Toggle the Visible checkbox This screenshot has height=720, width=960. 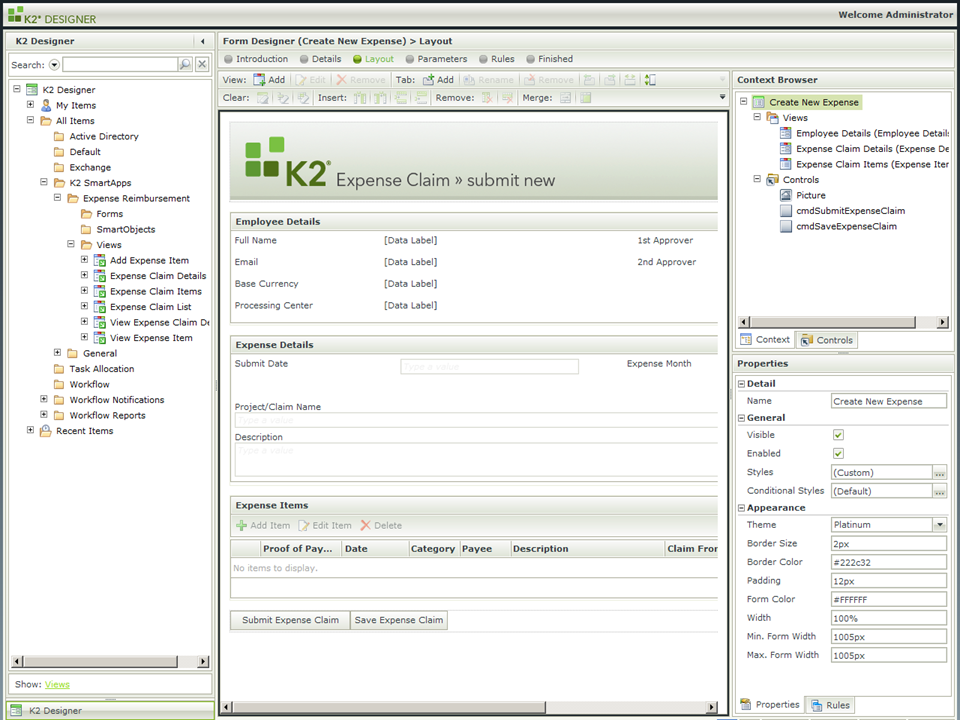838,435
